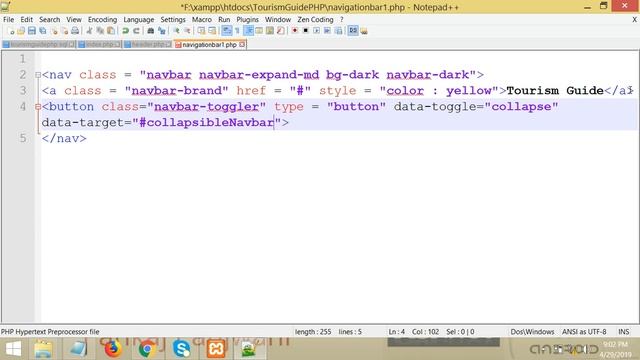The width and height of the screenshot is (640, 360).
Task: Click the Dos\Windows line ending status field
Action: point(532,332)
